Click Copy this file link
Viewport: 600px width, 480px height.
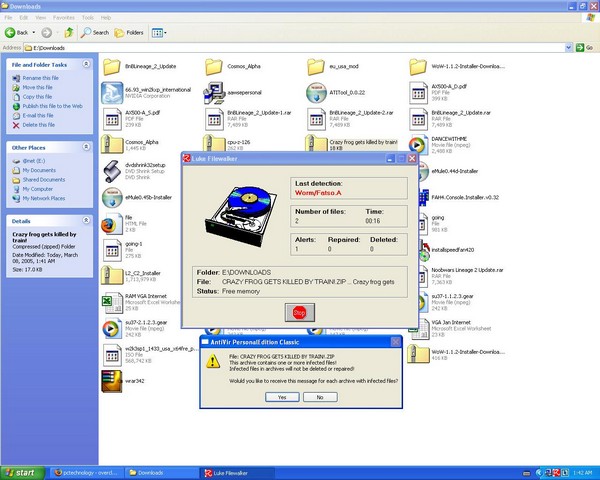37,97
